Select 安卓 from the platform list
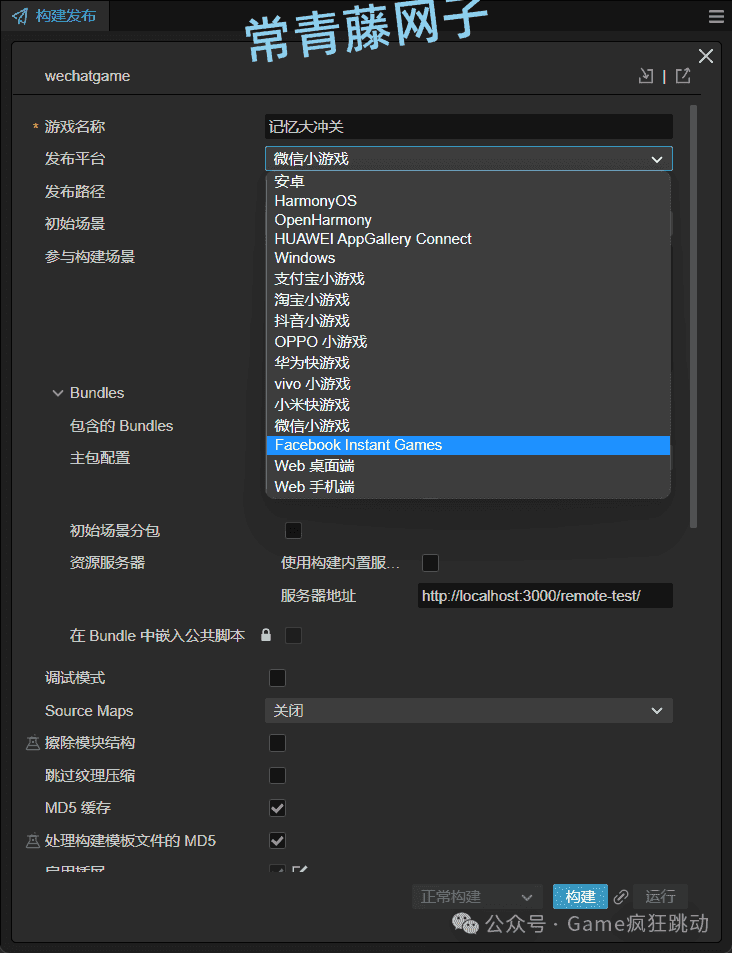732x953 pixels. pyautogui.click(x=468, y=181)
